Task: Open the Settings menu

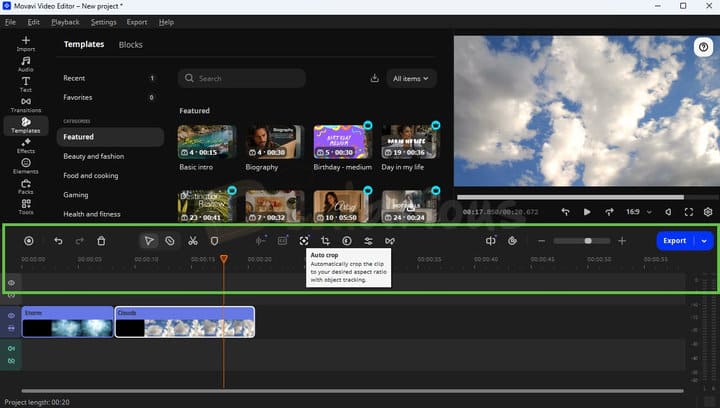Action: pyautogui.click(x=103, y=22)
